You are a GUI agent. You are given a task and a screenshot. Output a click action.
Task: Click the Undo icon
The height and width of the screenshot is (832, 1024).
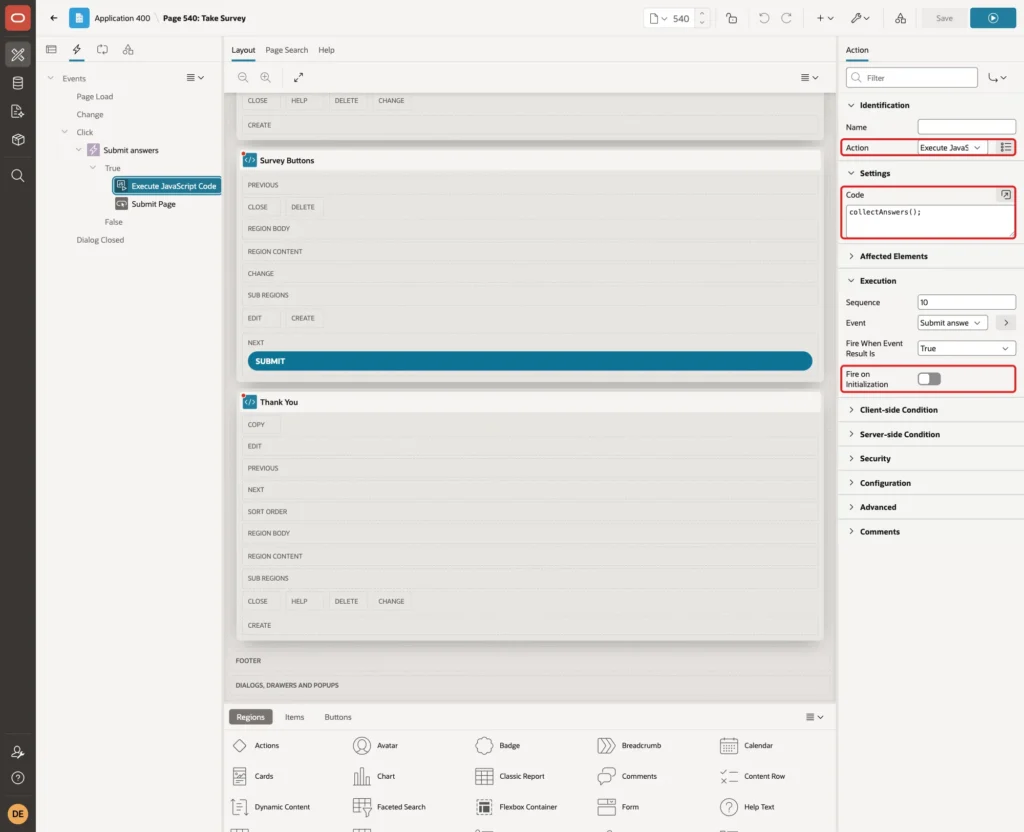pos(763,18)
